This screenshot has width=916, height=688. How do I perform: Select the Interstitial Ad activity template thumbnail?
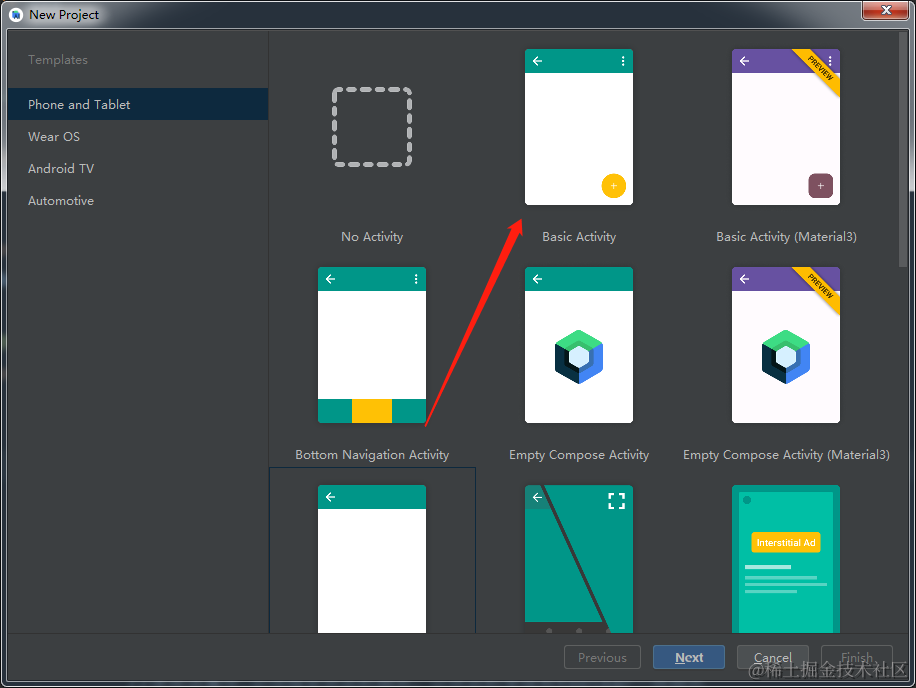pos(786,559)
